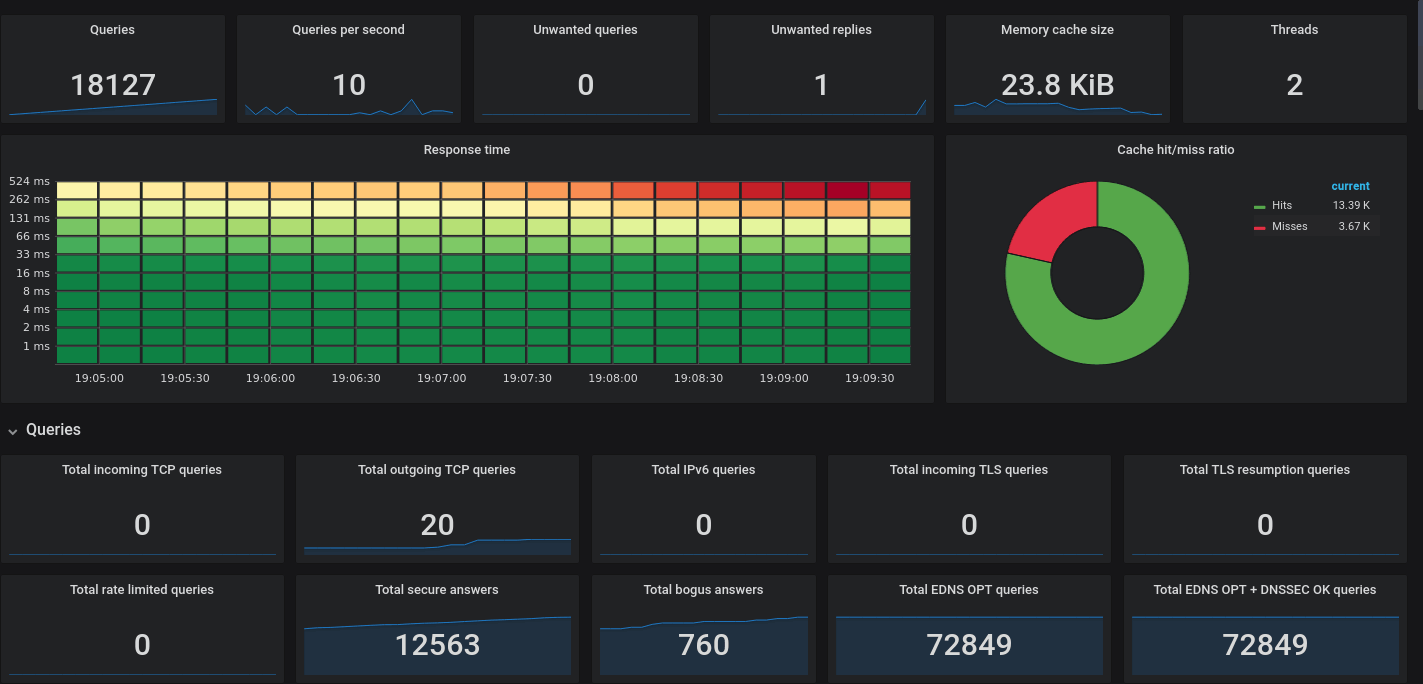
Task: Click the 12563 secure answers value
Action: click(437, 645)
